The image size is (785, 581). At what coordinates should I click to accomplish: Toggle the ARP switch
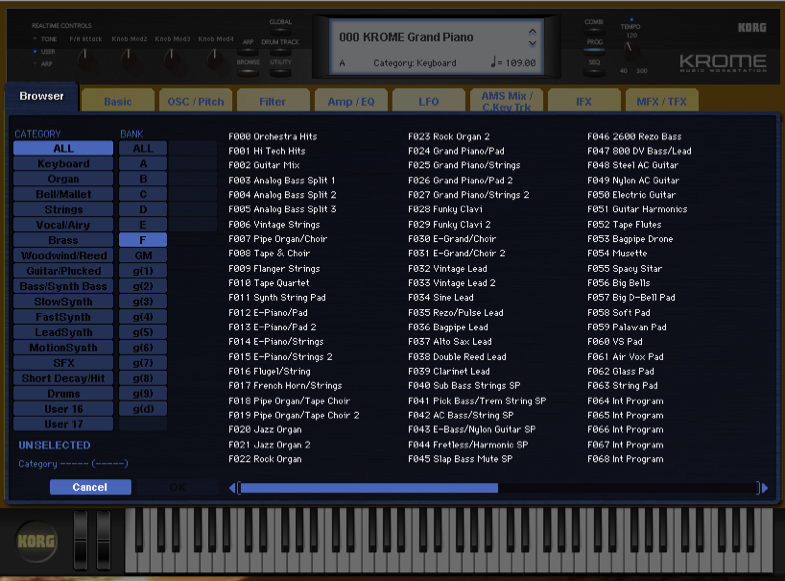pos(248,52)
